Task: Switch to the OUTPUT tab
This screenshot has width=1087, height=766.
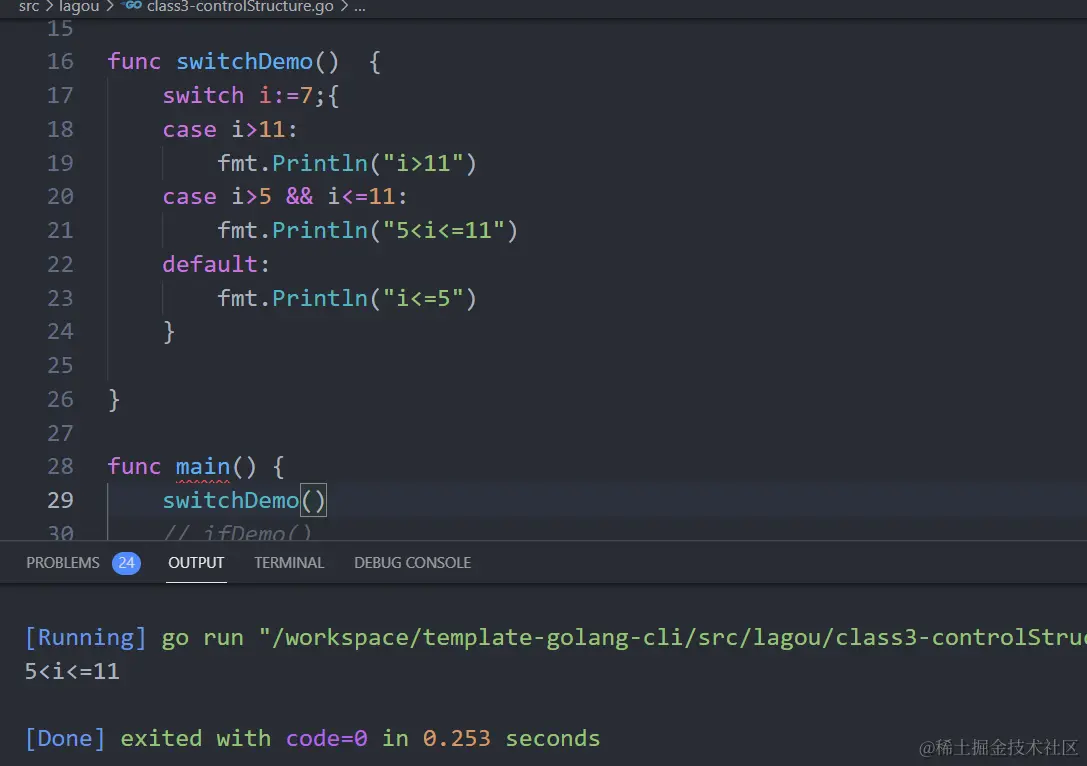Action: click(x=196, y=563)
